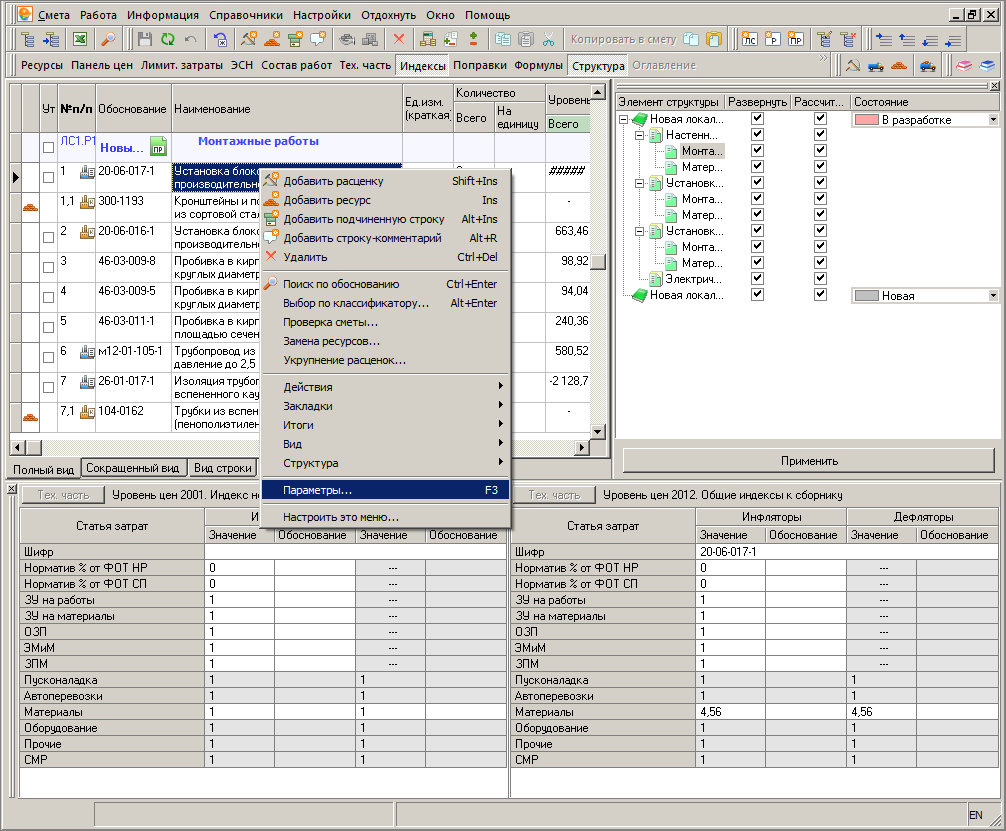Open the magnifier search tool in the toolbar
The height and width of the screenshot is (831, 1006).
click(x=108, y=40)
